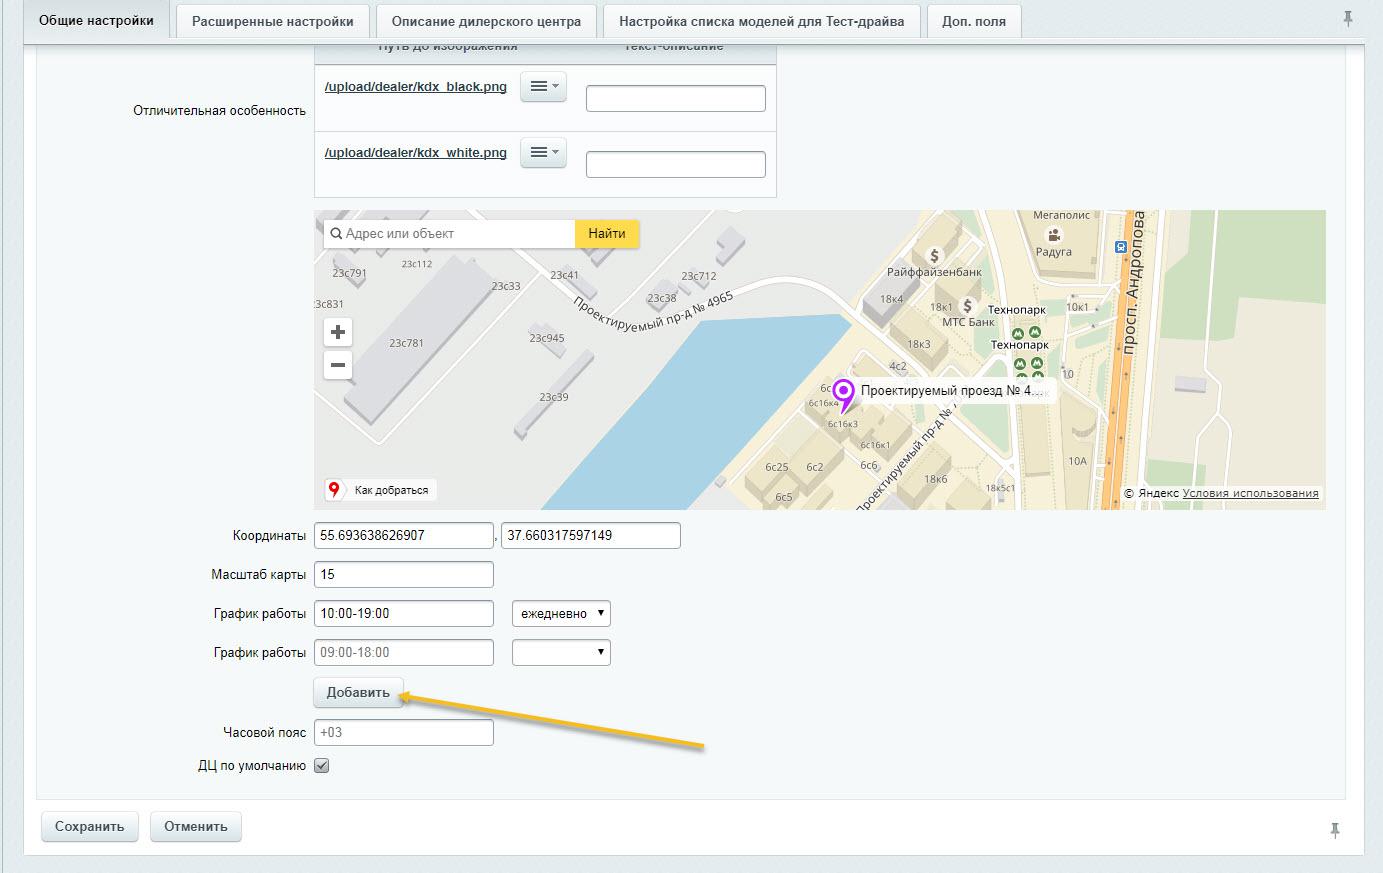Screen dimensions: 1383x873
Task: Click the search magnifier icon in map search
Action: pyautogui.click(x=335, y=234)
